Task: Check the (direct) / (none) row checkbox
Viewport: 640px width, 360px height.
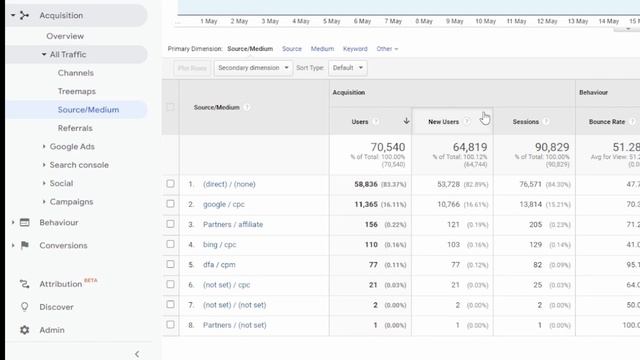Action: [x=171, y=184]
